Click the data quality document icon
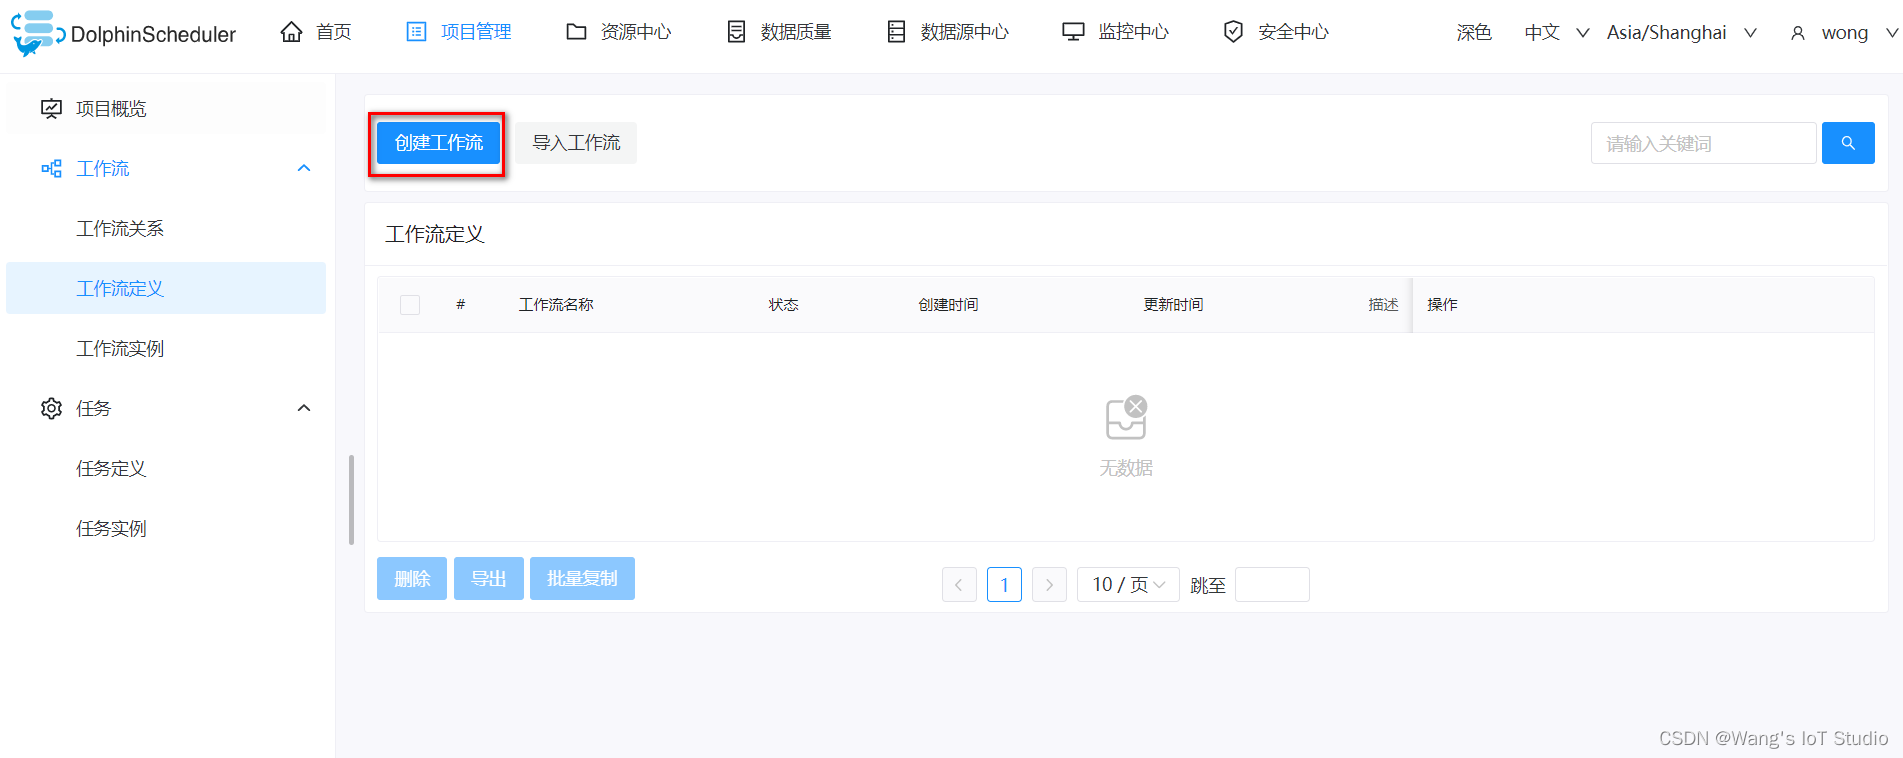 coord(736,32)
